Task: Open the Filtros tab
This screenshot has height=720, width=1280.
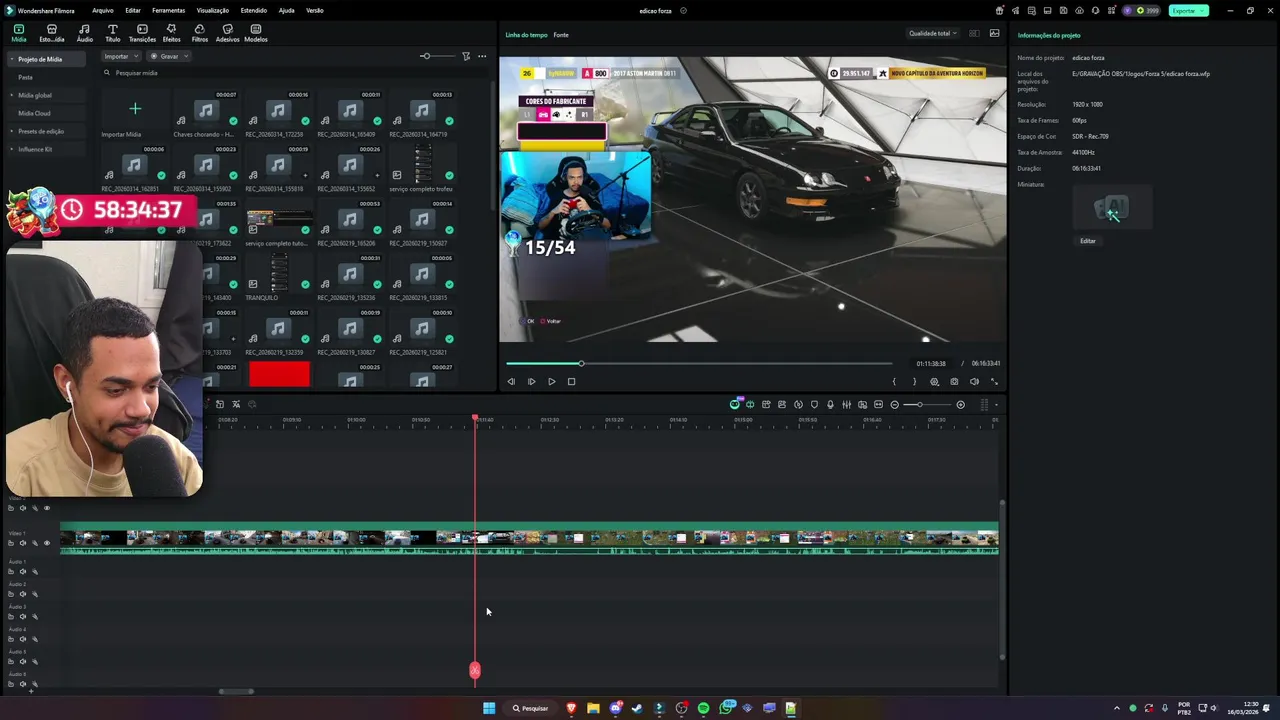Action: click(x=200, y=33)
